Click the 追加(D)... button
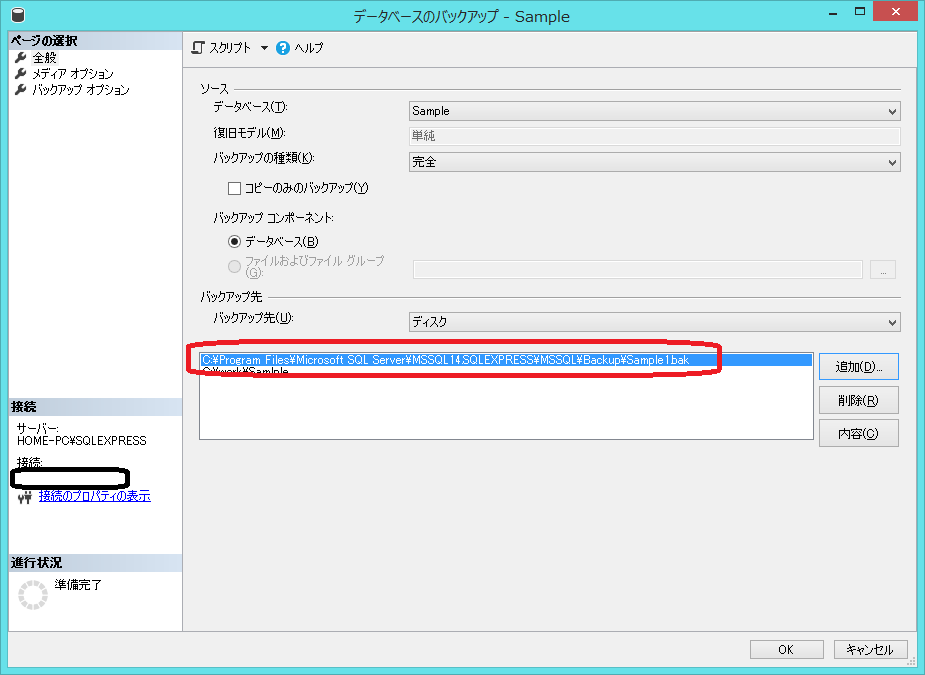 (858, 366)
